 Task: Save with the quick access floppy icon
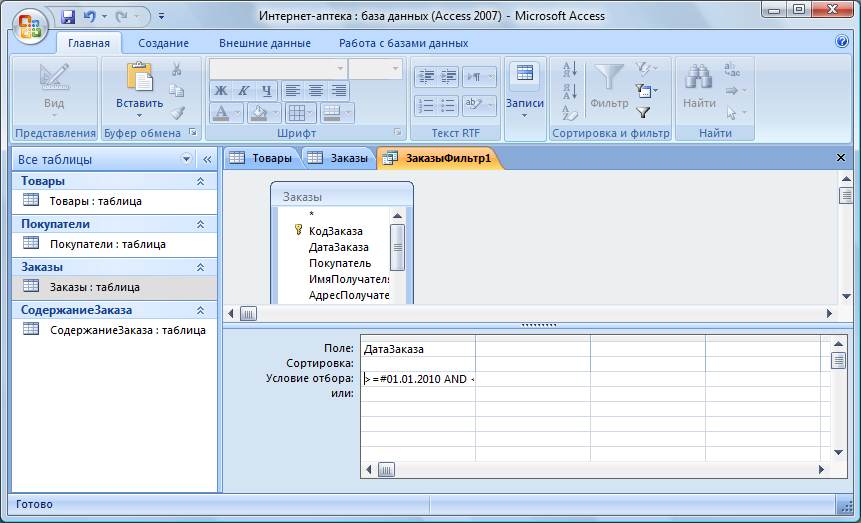(68, 16)
